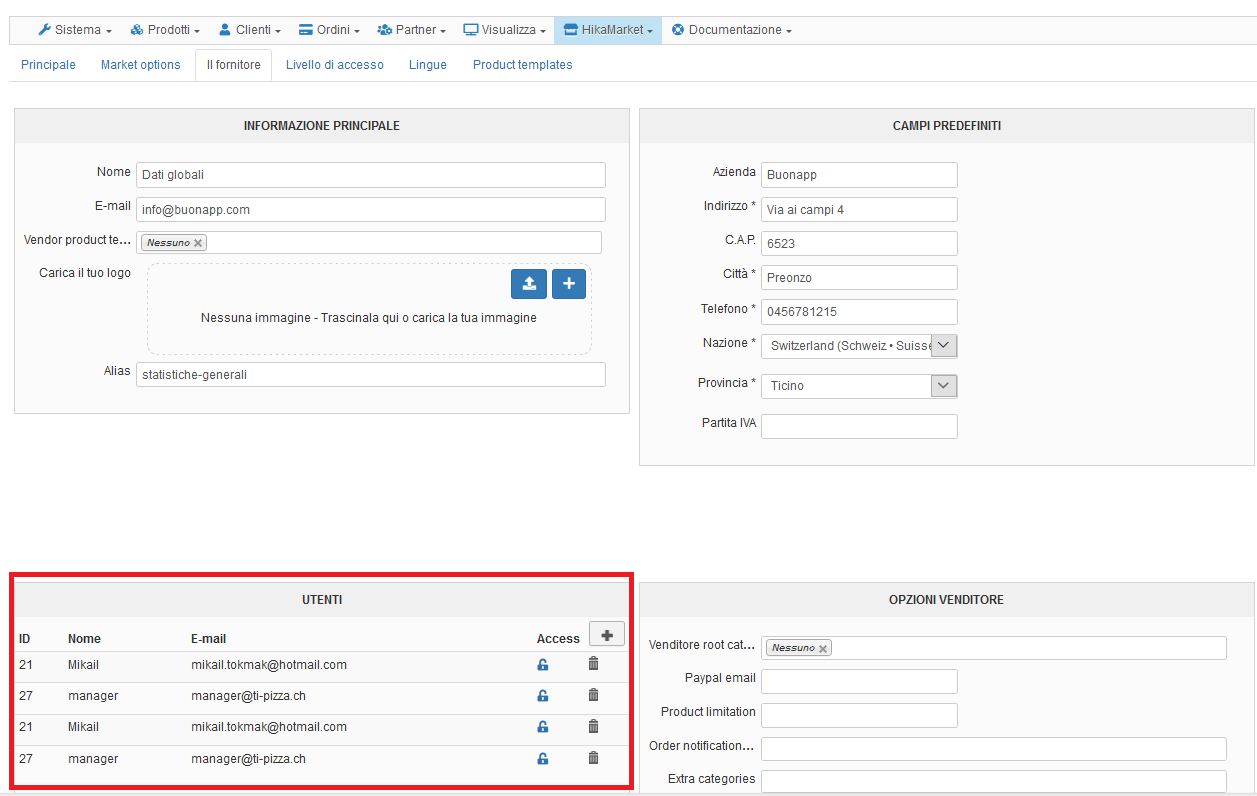This screenshot has height=796, width=1257.
Task: Switch to the Principale tab
Action: click(x=48, y=65)
